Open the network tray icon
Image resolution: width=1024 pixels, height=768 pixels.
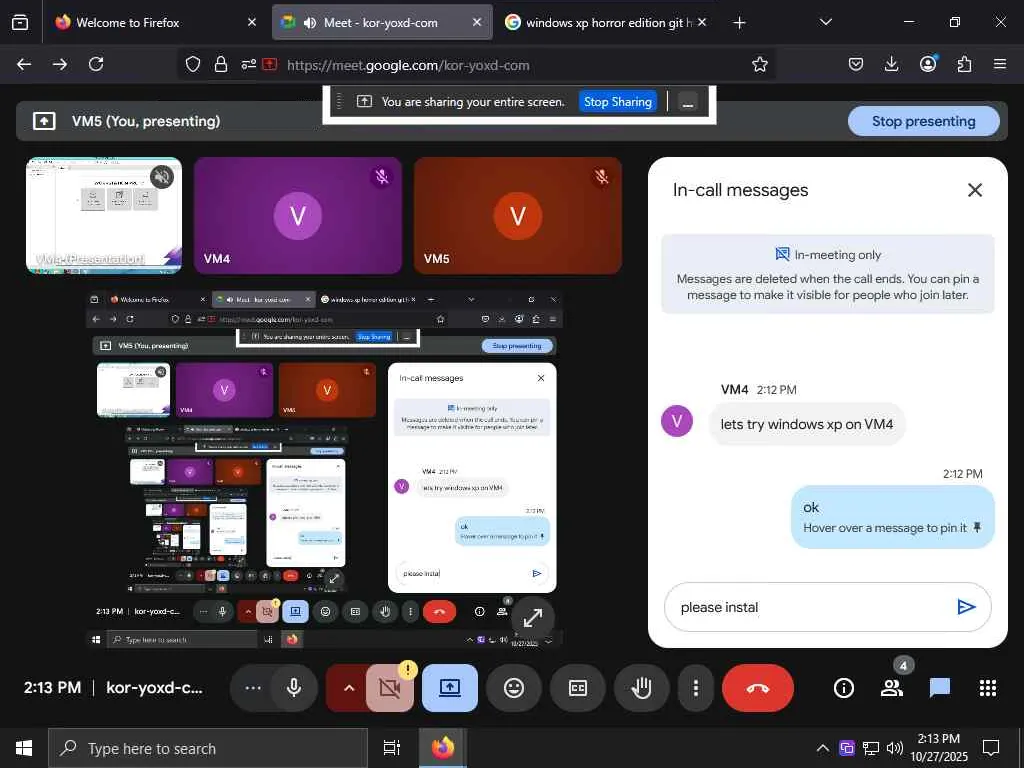(x=870, y=748)
